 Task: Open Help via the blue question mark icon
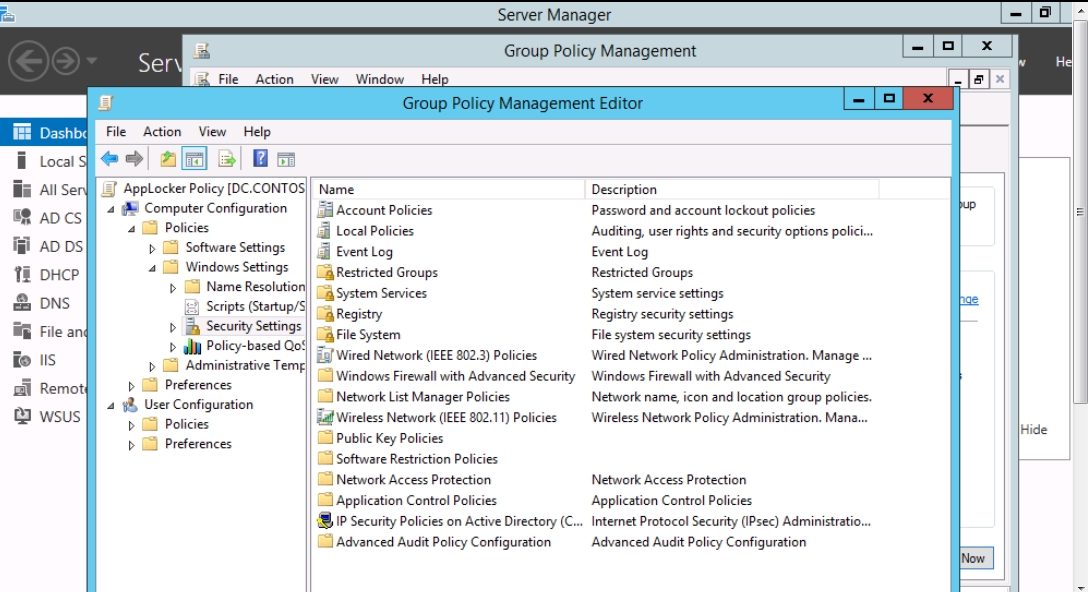pos(260,159)
